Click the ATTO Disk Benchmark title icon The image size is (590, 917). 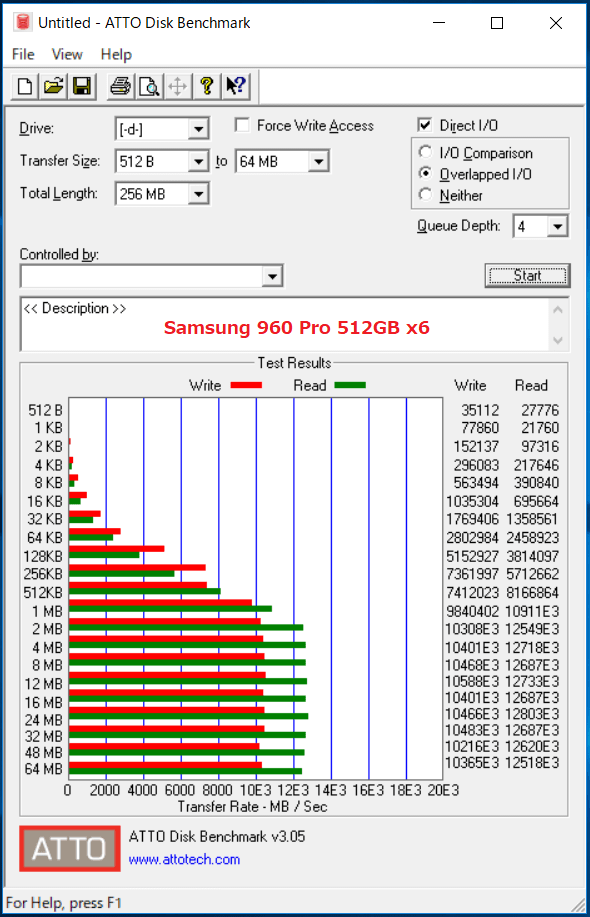pyautogui.click(x=22, y=23)
